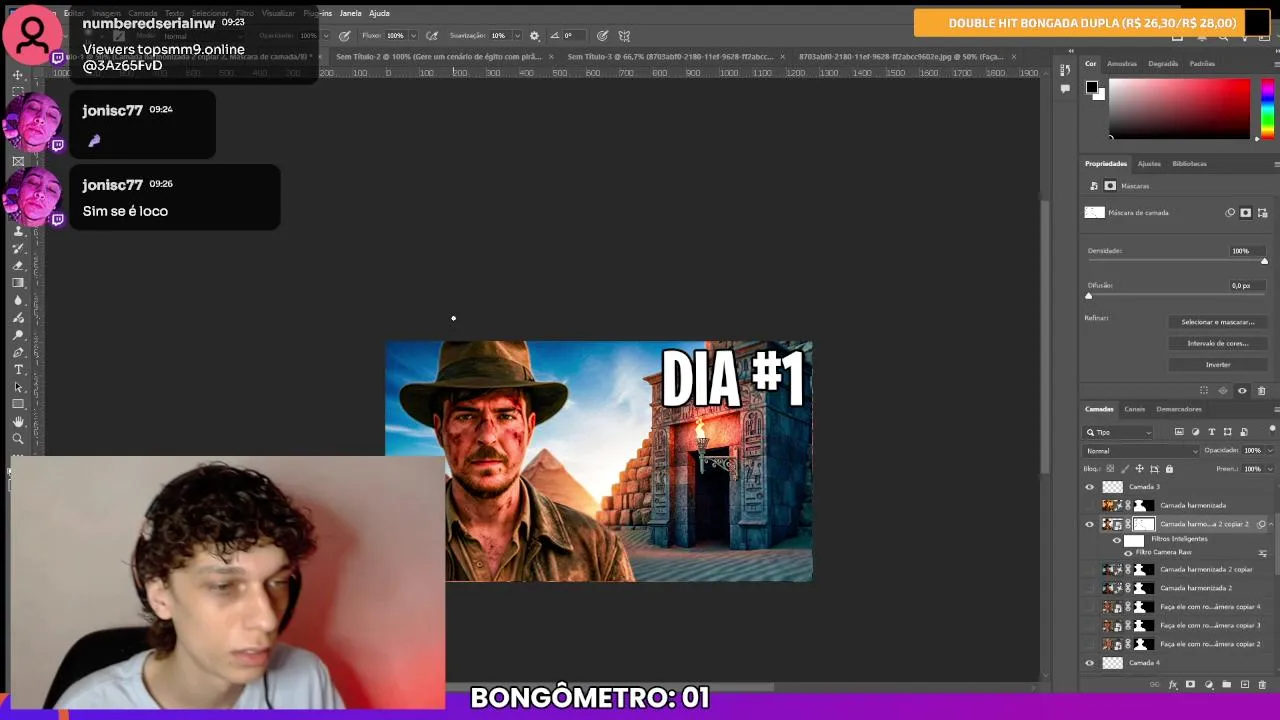Select the Move tool

pyautogui.click(x=18, y=74)
